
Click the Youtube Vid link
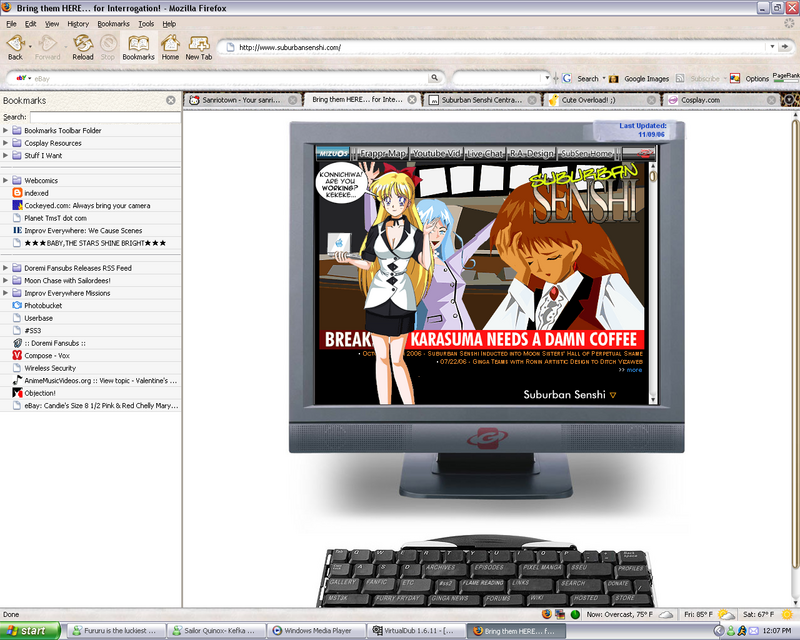coord(437,153)
